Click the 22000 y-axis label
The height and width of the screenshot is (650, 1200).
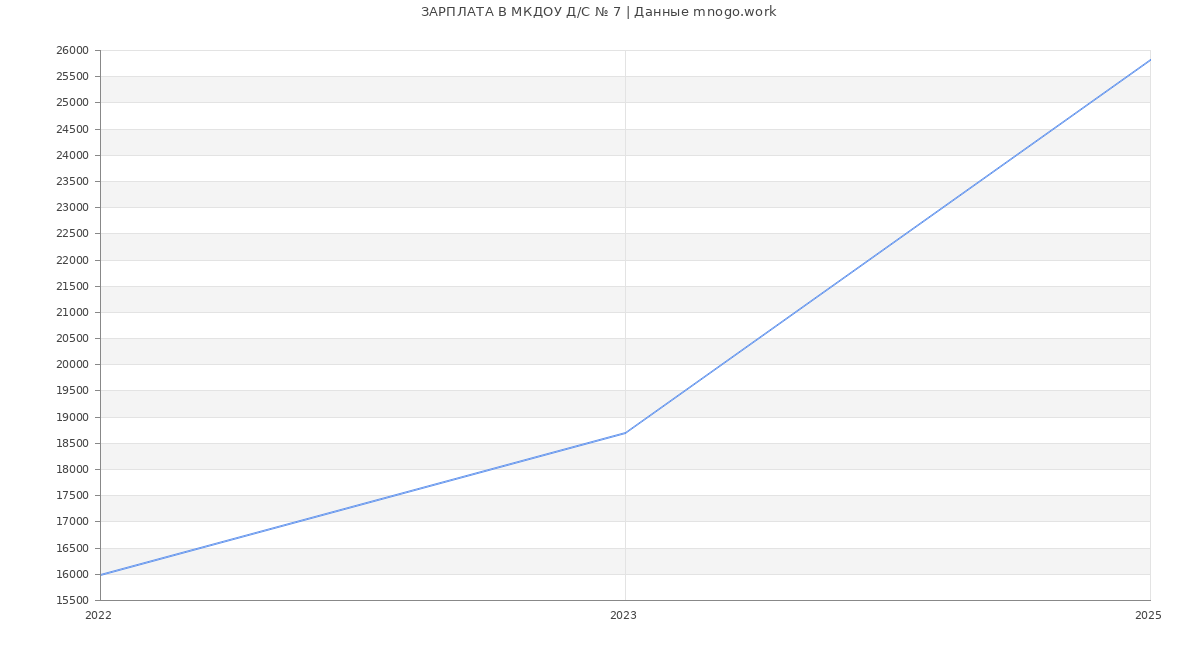(73, 260)
